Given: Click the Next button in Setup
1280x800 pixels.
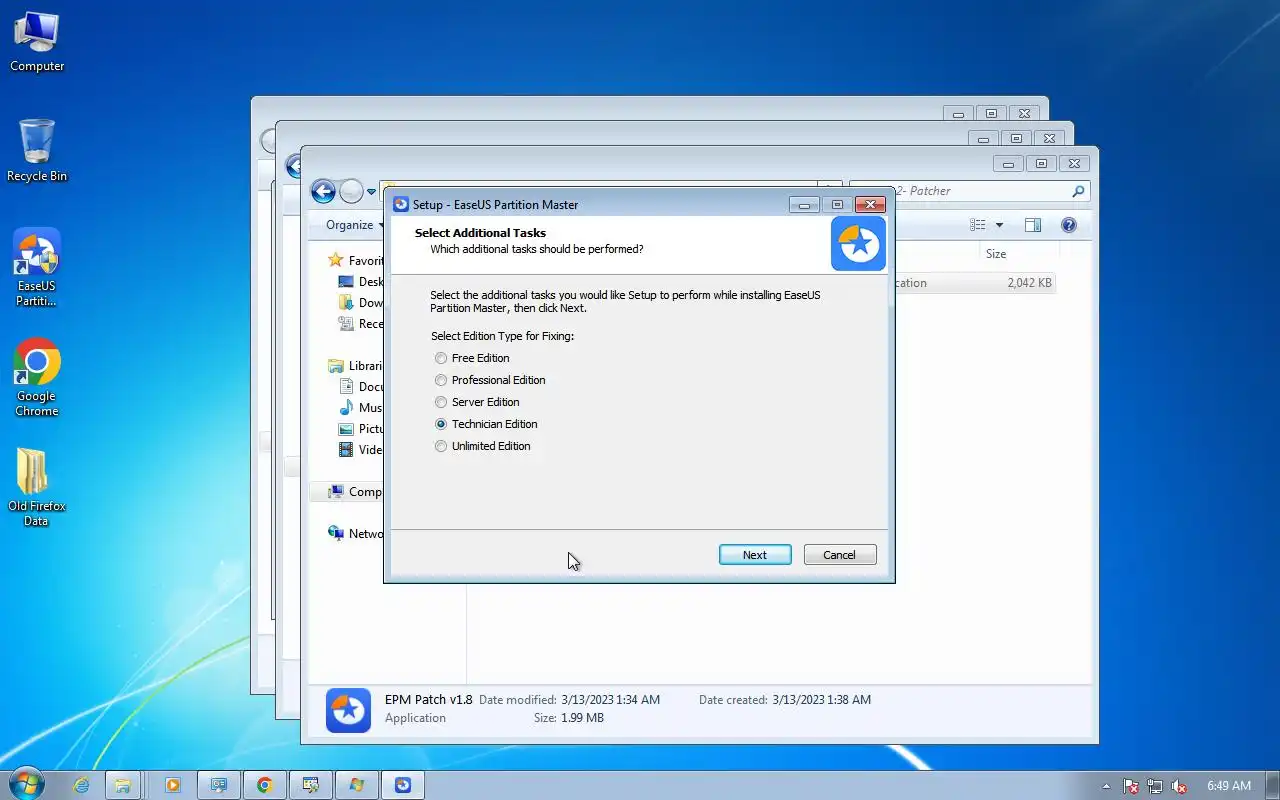Looking at the screenshot, I should (x=755, y=555).
